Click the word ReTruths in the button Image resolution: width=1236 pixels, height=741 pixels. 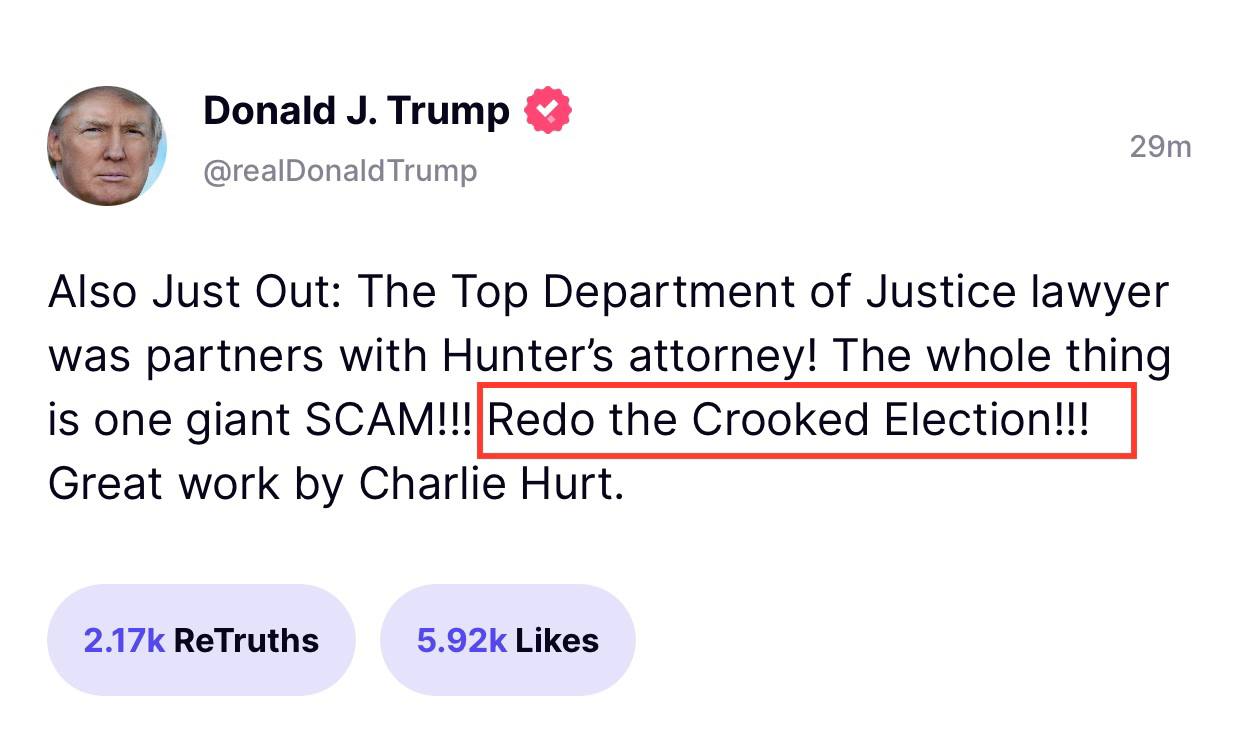[x=246, y=640]
